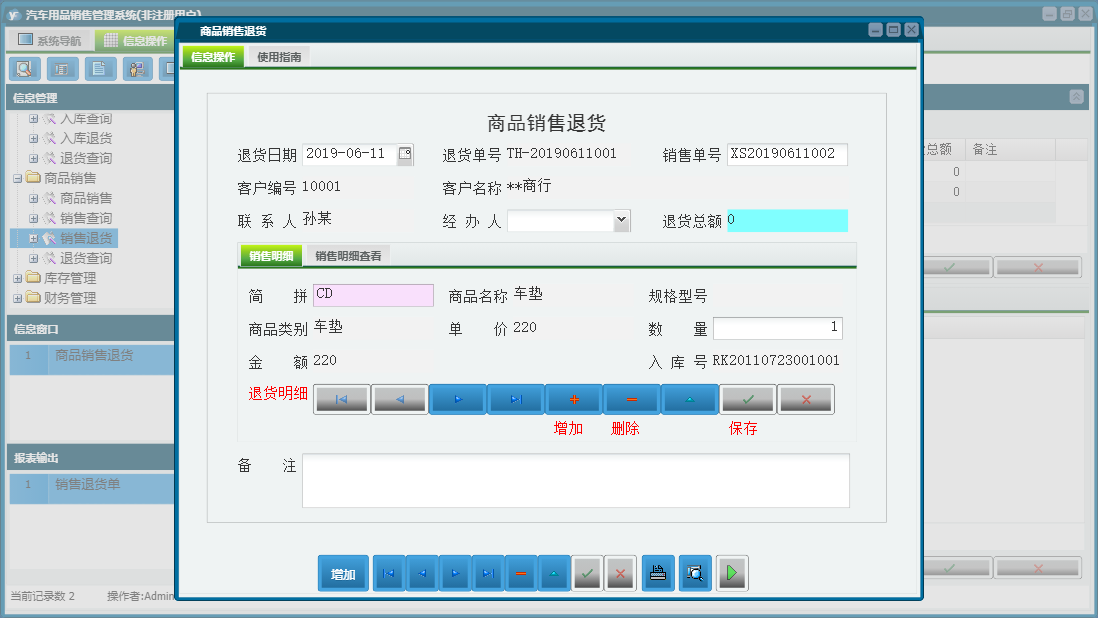Expand the 入库退货 tree node
Image resolution: width=1098 pixels, height=618 pixels.
(x=34, y=139)
